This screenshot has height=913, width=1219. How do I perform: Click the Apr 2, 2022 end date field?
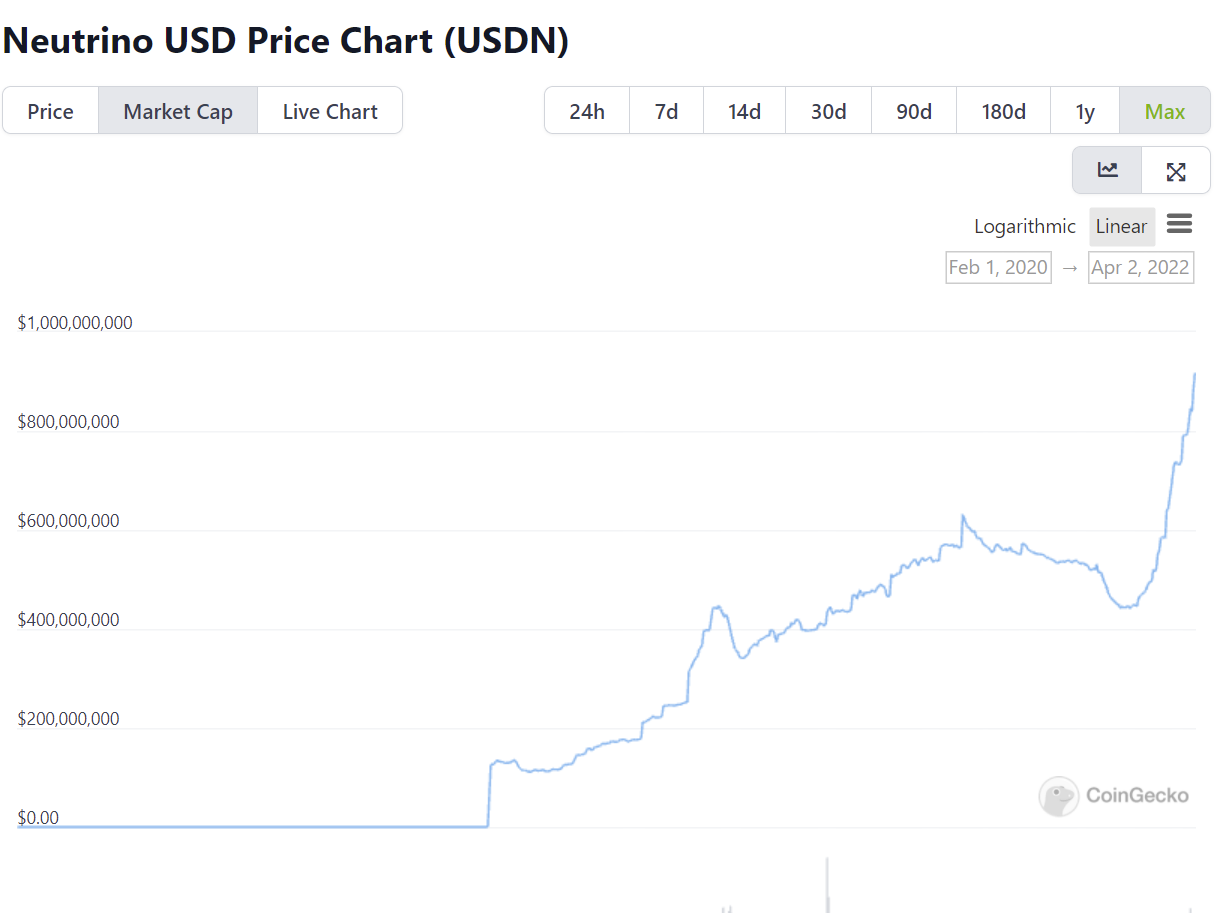1141,267
